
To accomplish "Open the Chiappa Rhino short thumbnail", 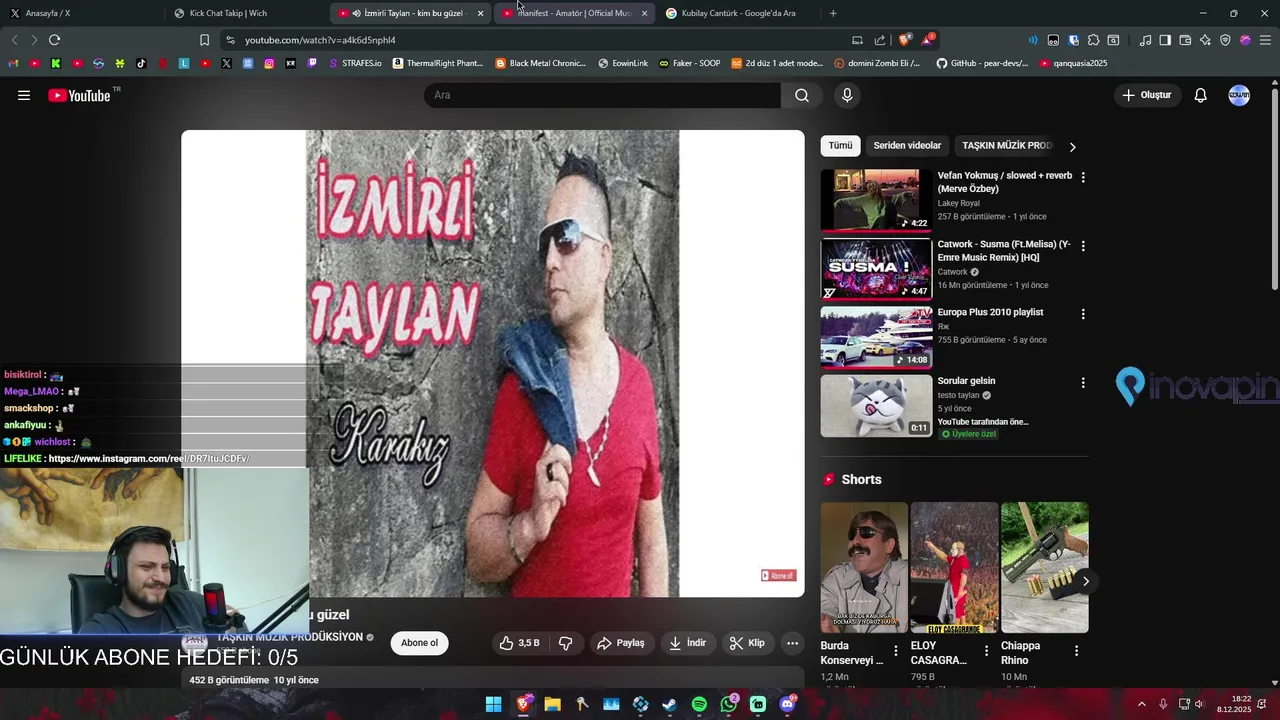I will coord(1044,567).
